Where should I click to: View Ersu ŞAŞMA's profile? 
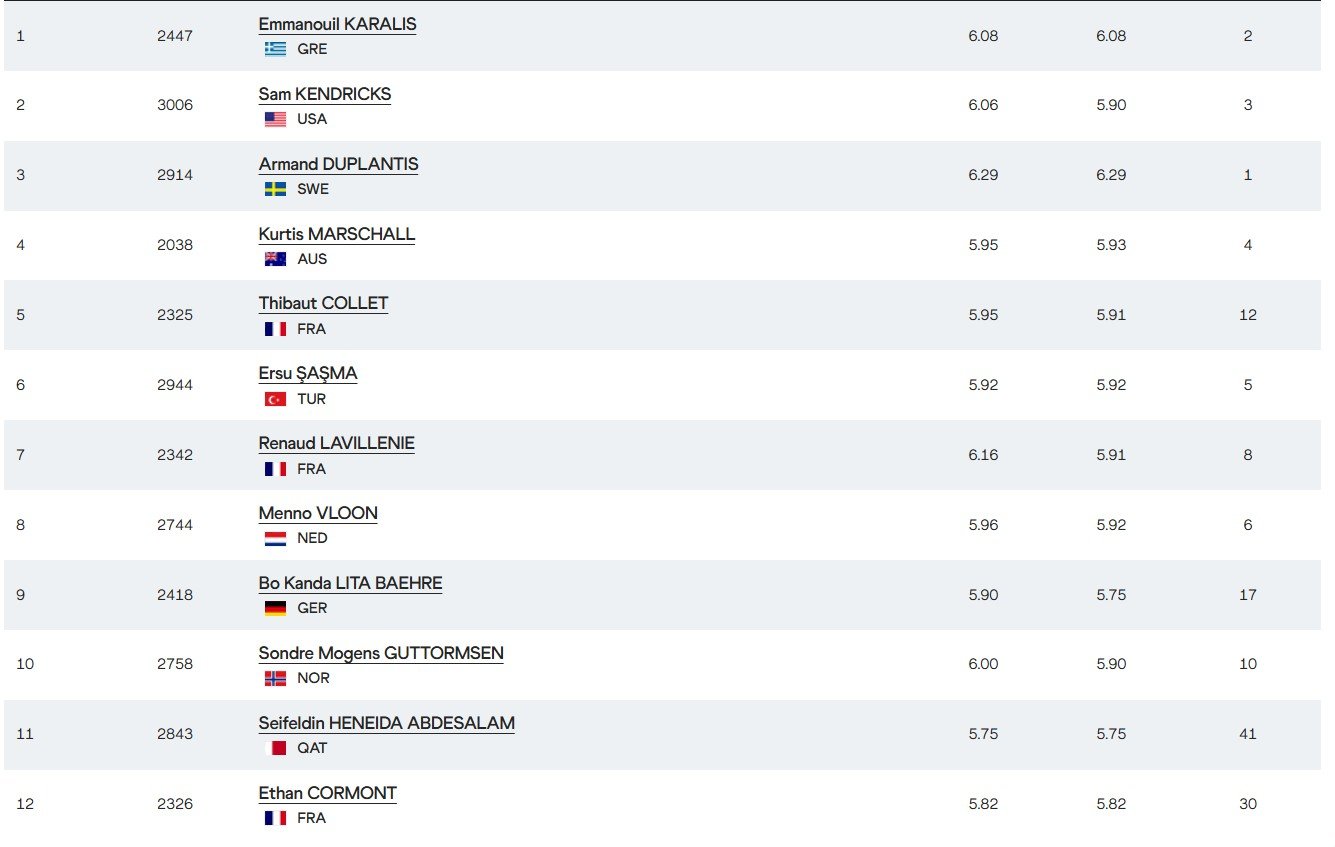(307, 373)
